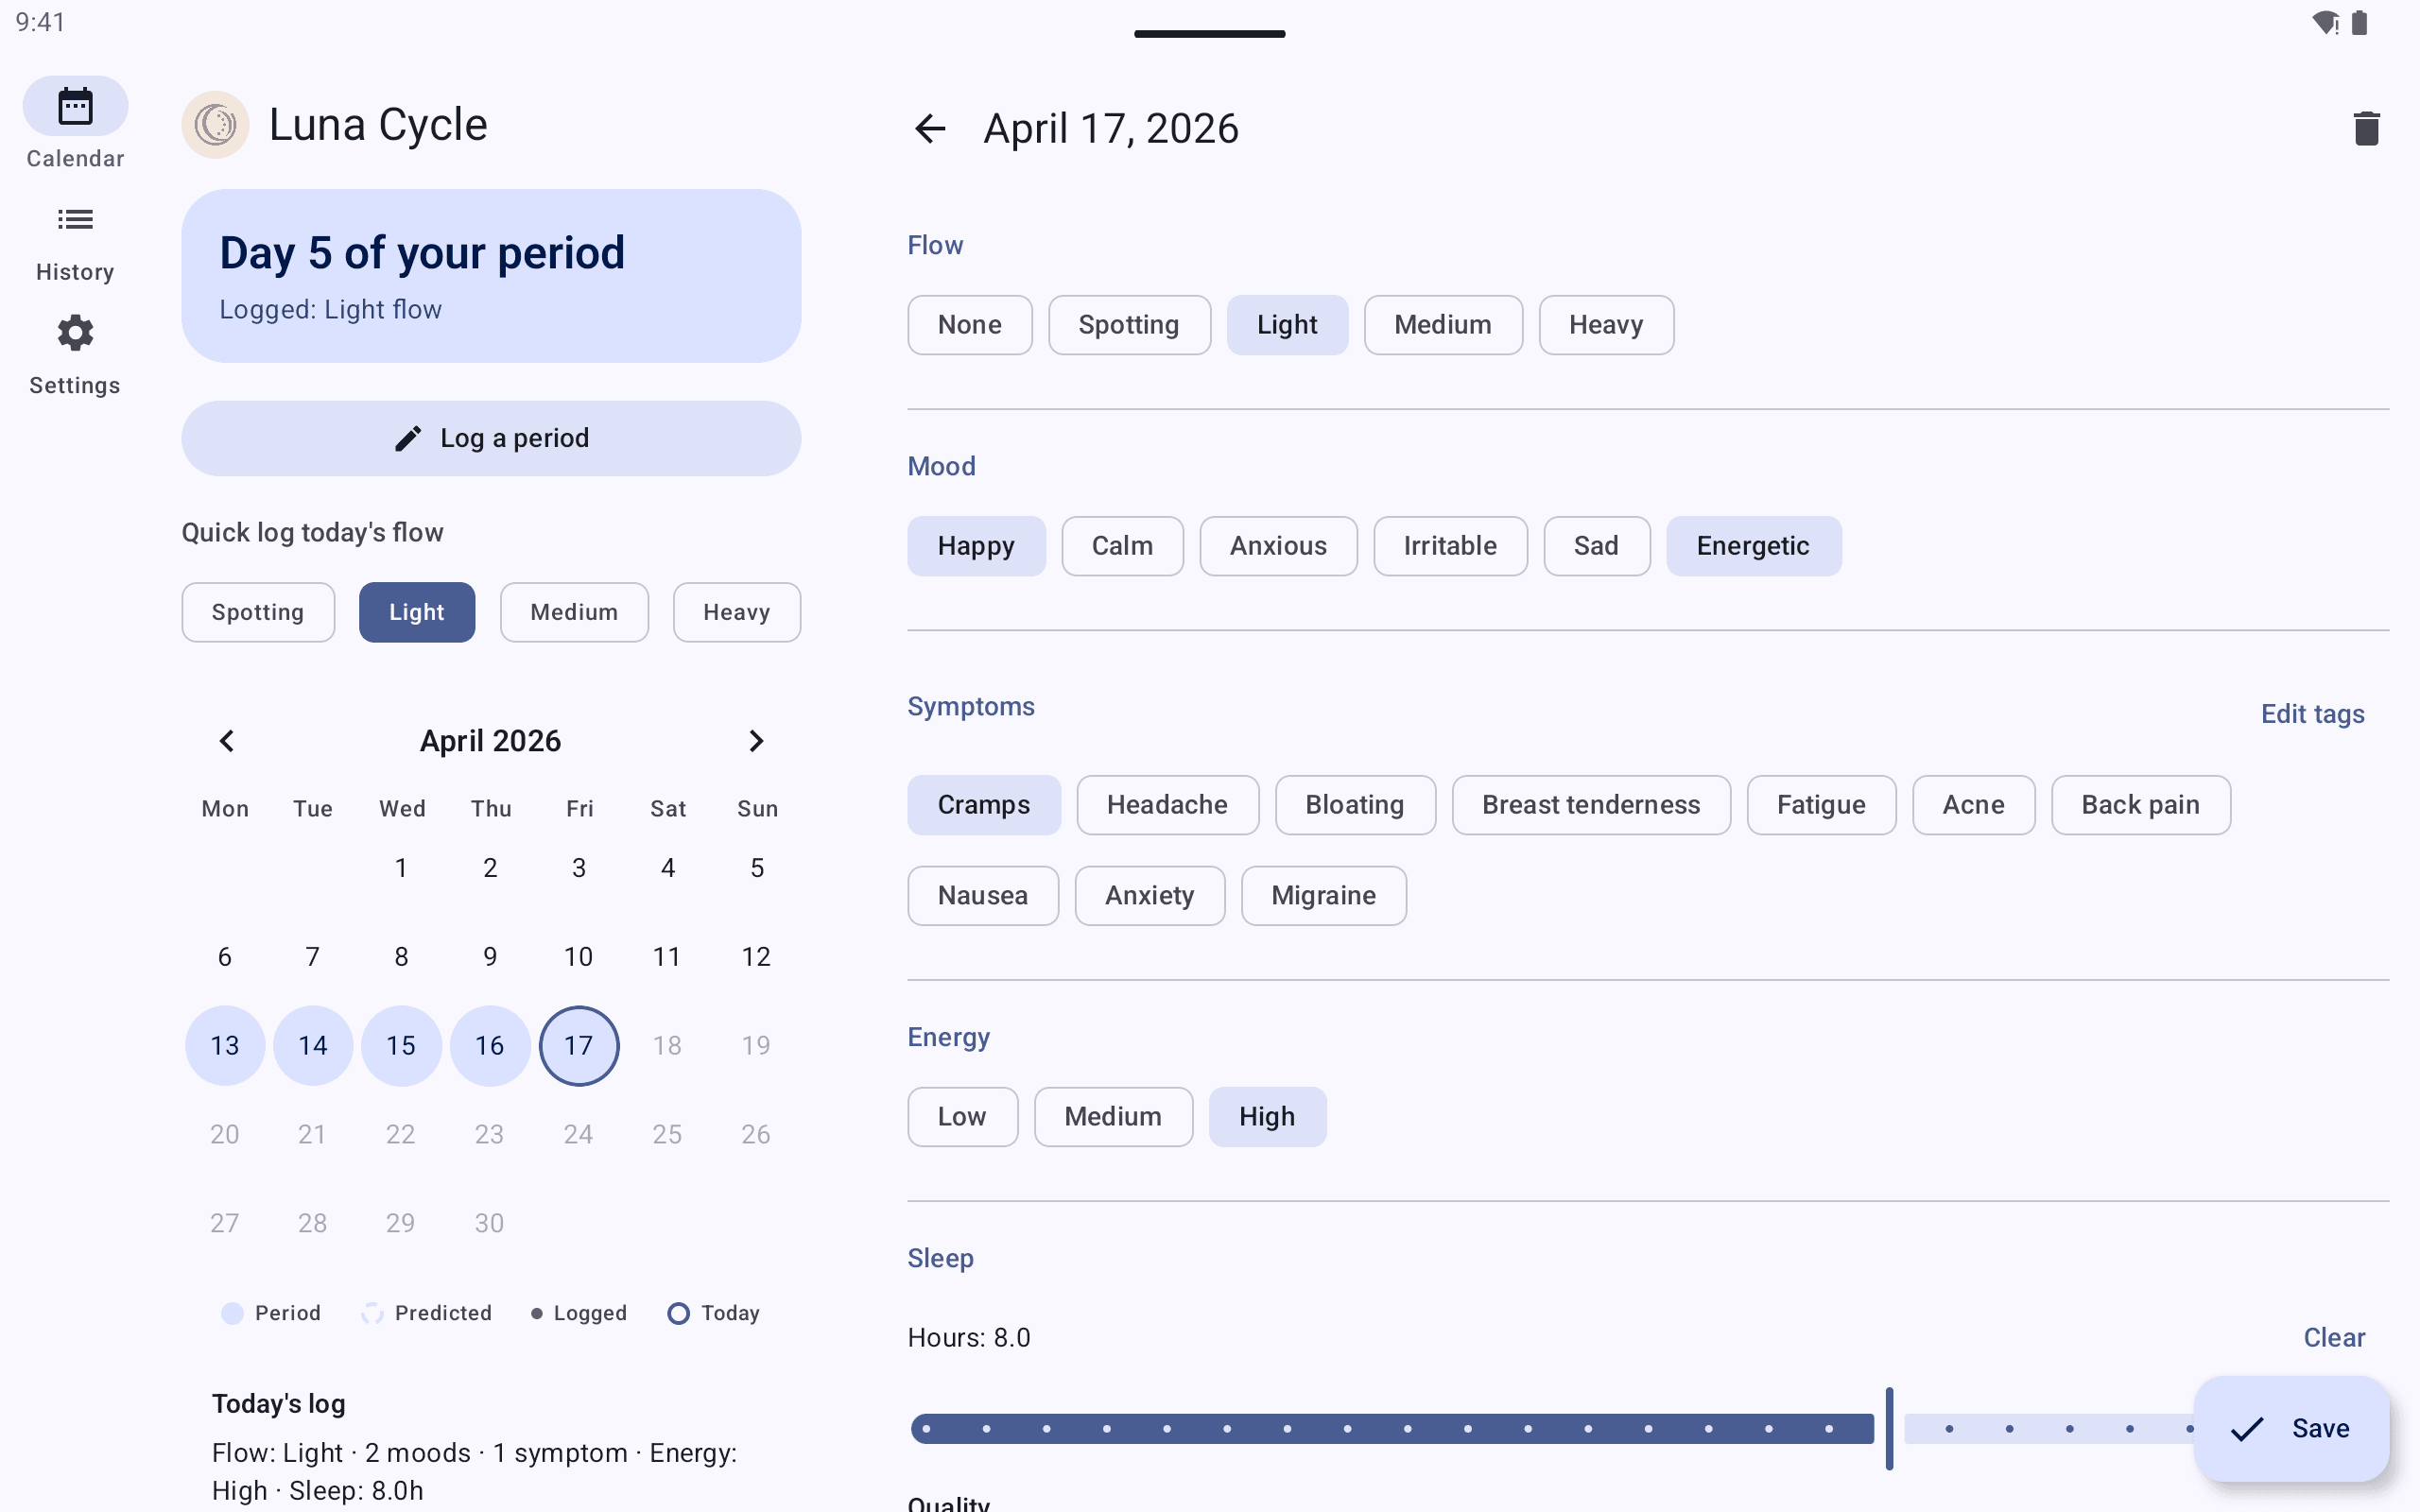Select April 18 on the calendar

tap(667, 1045)
